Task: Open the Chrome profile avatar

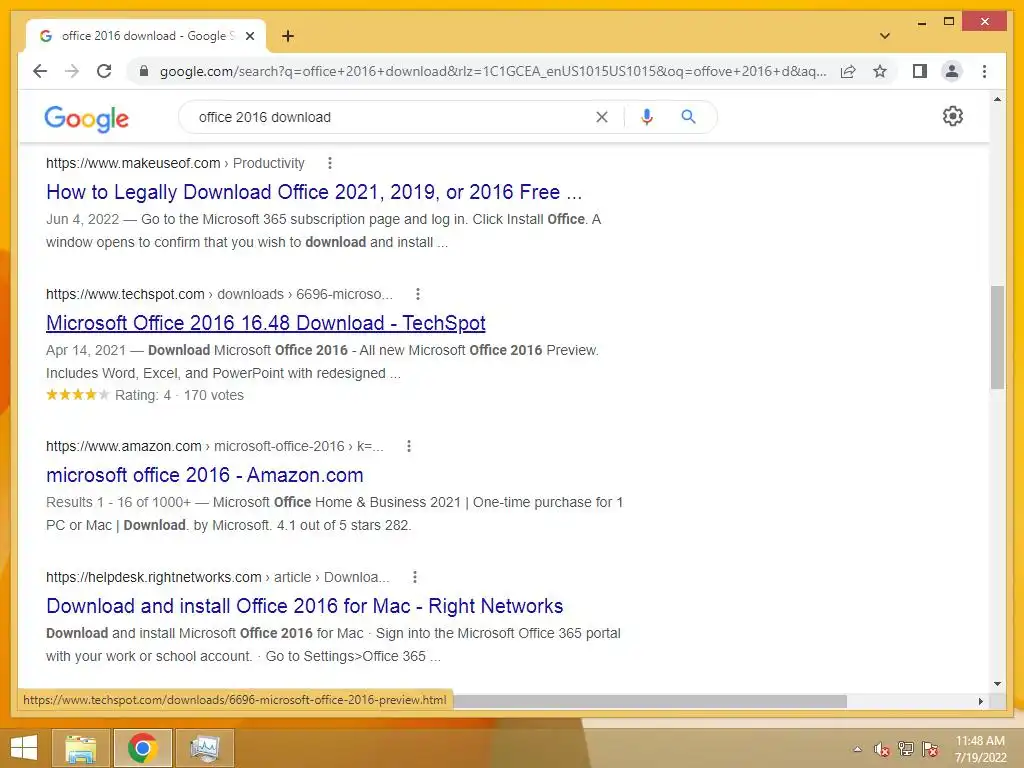Action: 952,71
